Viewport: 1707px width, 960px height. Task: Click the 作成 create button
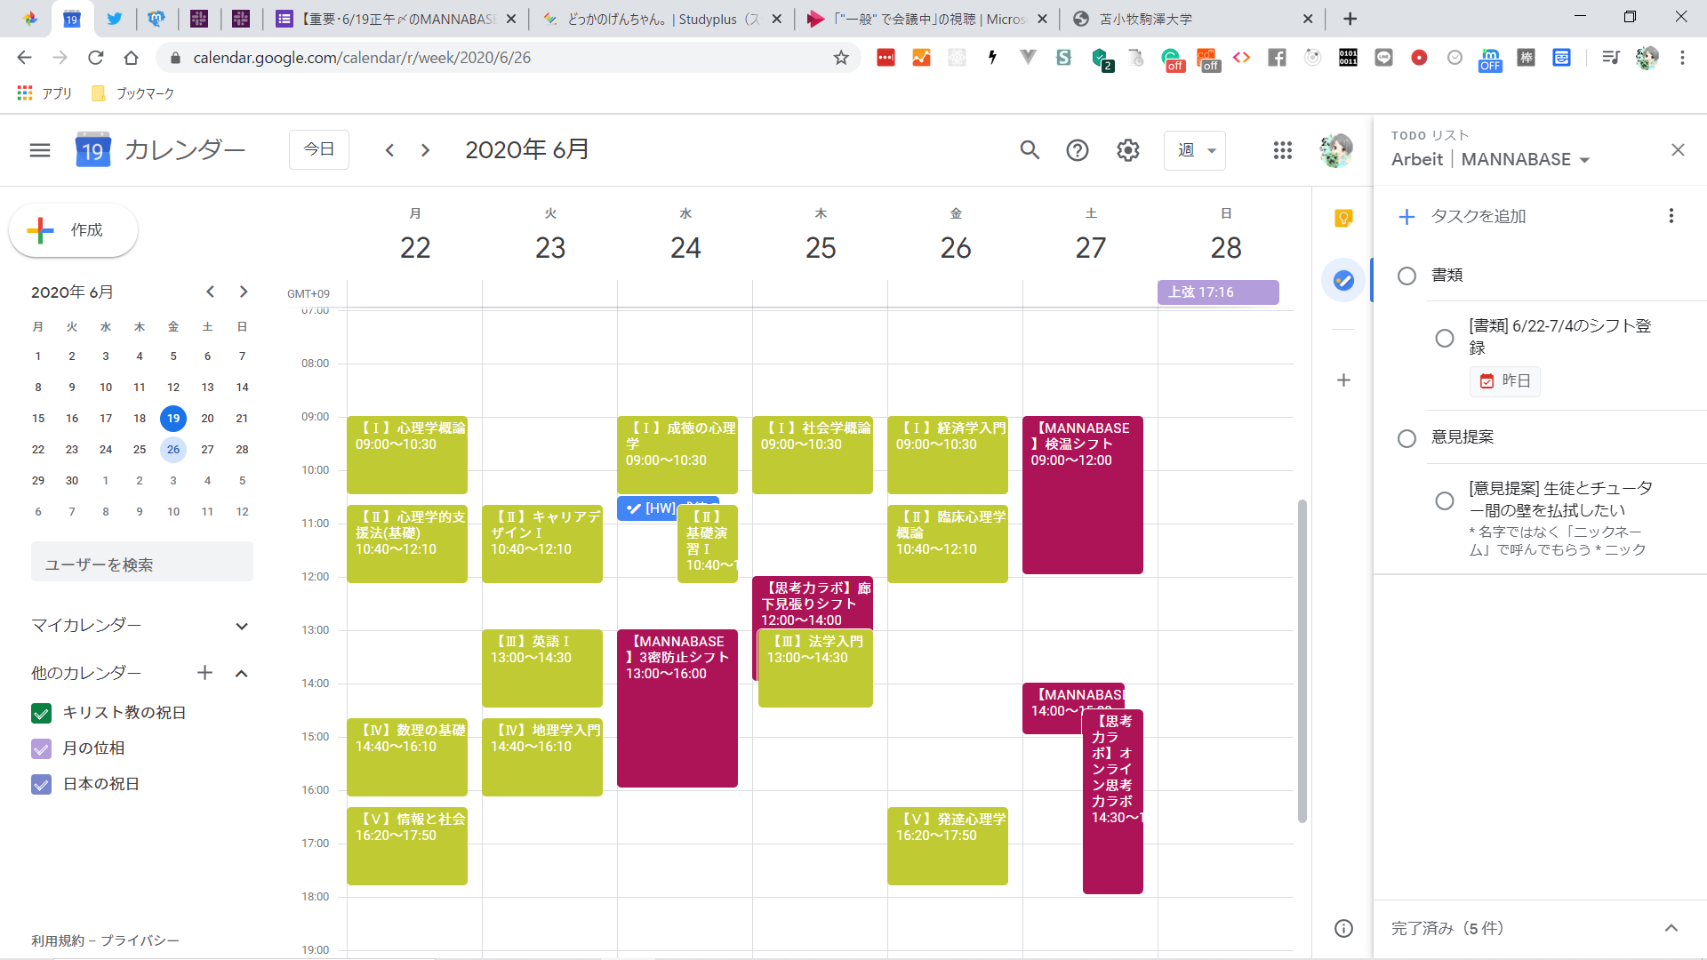click(73, 230)
